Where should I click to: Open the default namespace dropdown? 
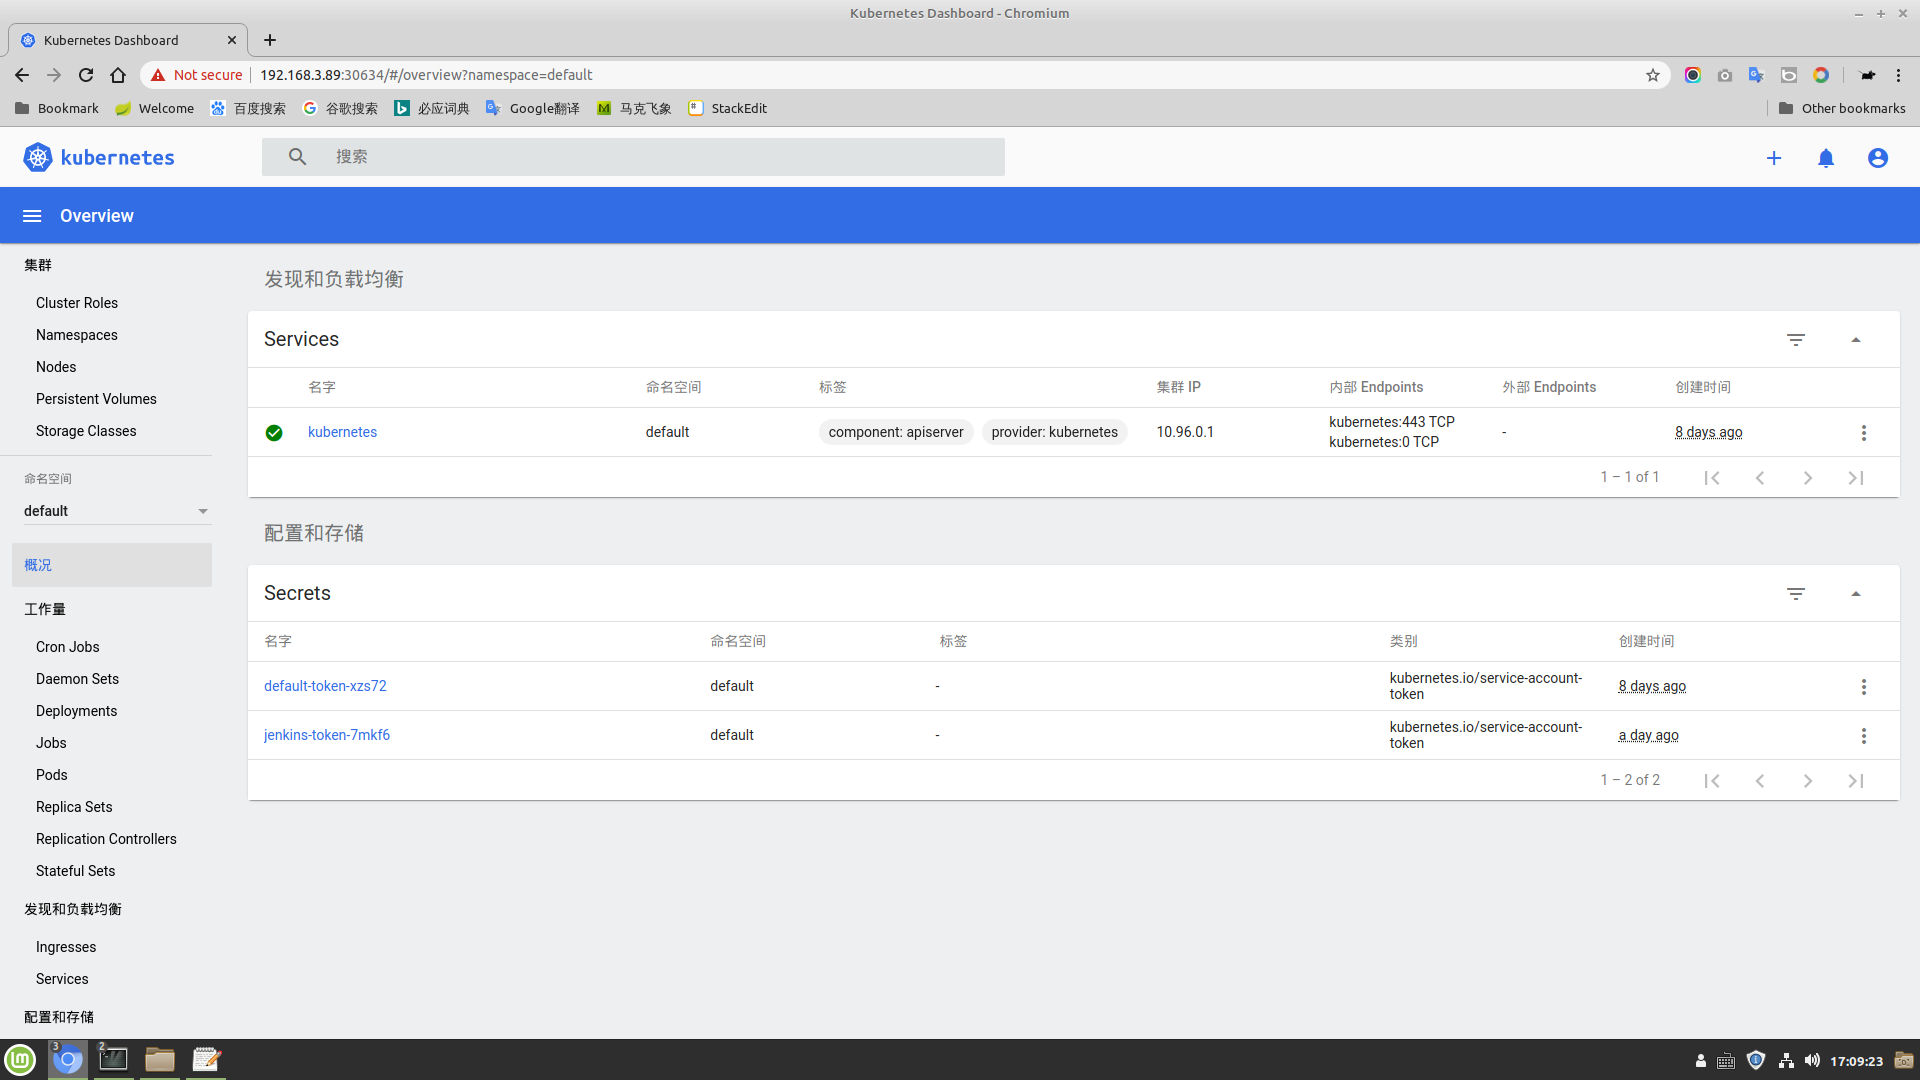tap(116, 511)
